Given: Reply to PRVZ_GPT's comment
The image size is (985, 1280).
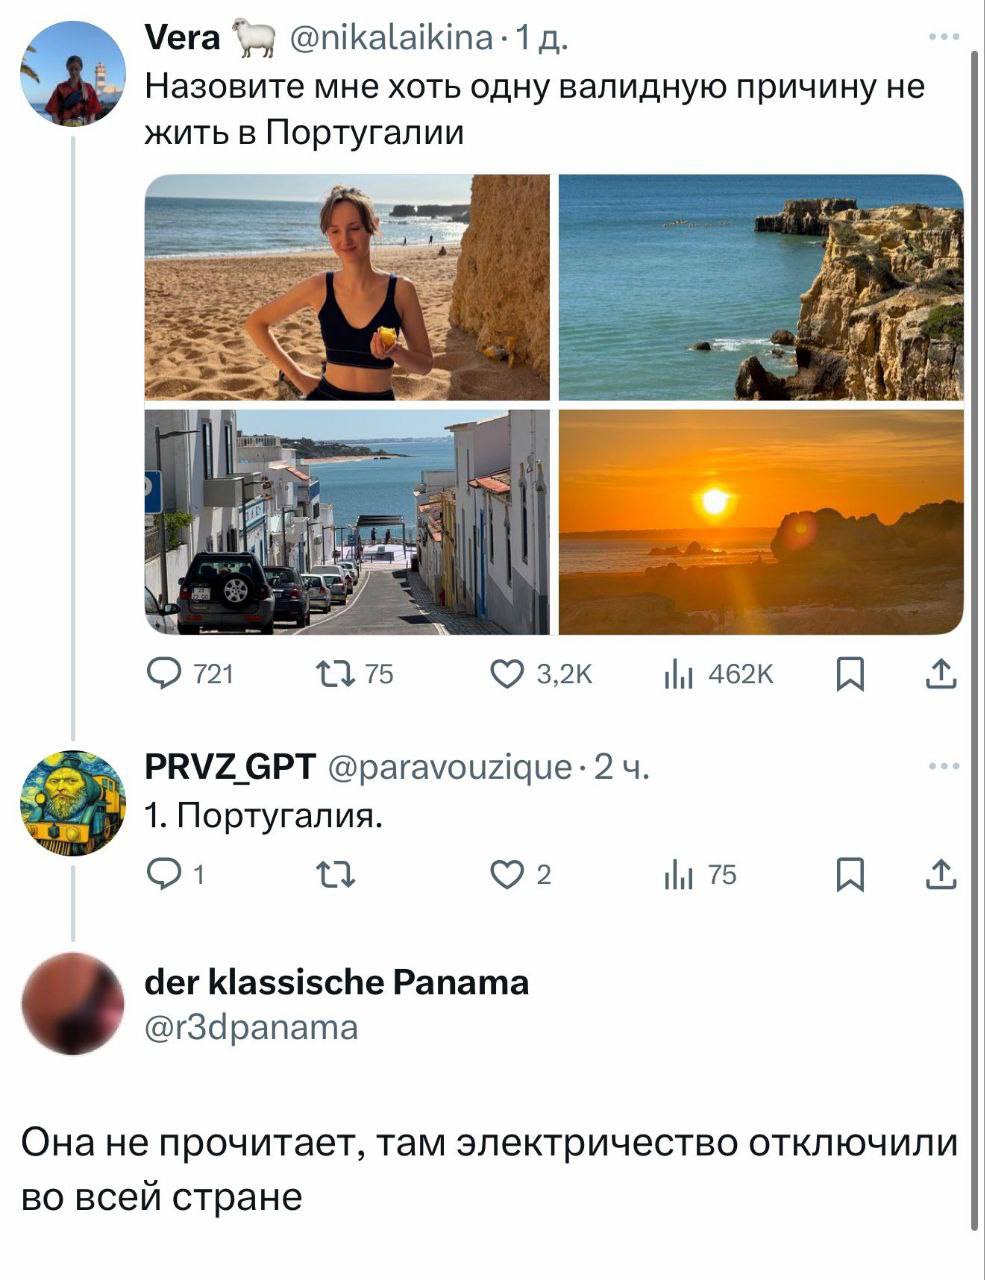Looking at the screenshot, I should point(162,875).
